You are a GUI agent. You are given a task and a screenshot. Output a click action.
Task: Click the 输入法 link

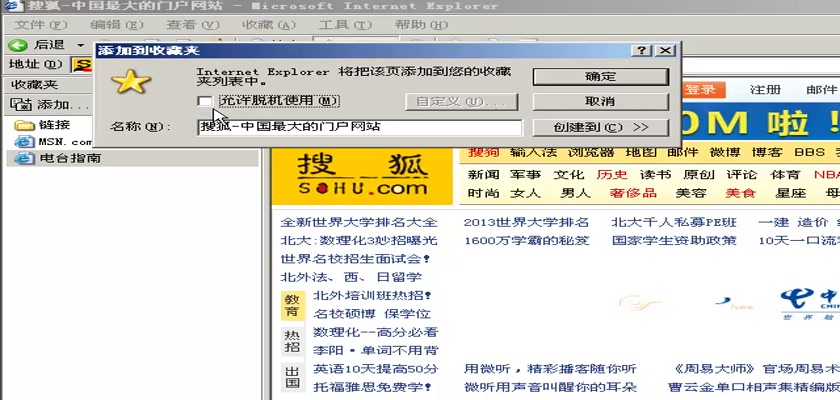point(533,152)
